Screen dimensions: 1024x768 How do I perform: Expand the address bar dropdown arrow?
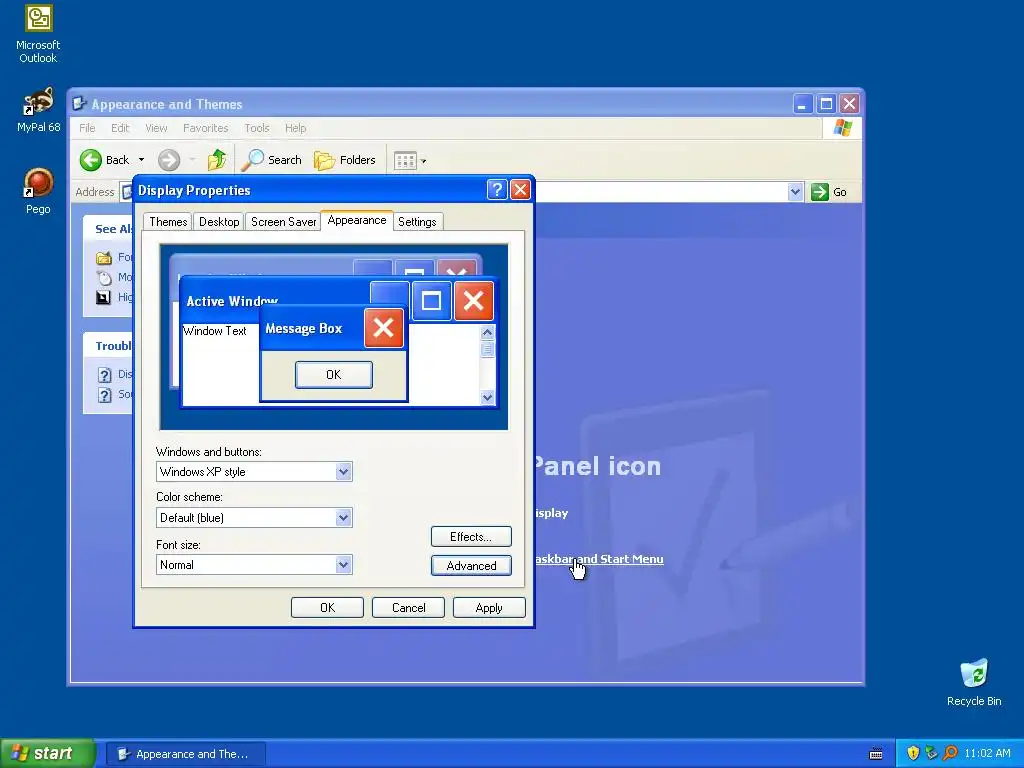tap(795, 192)
